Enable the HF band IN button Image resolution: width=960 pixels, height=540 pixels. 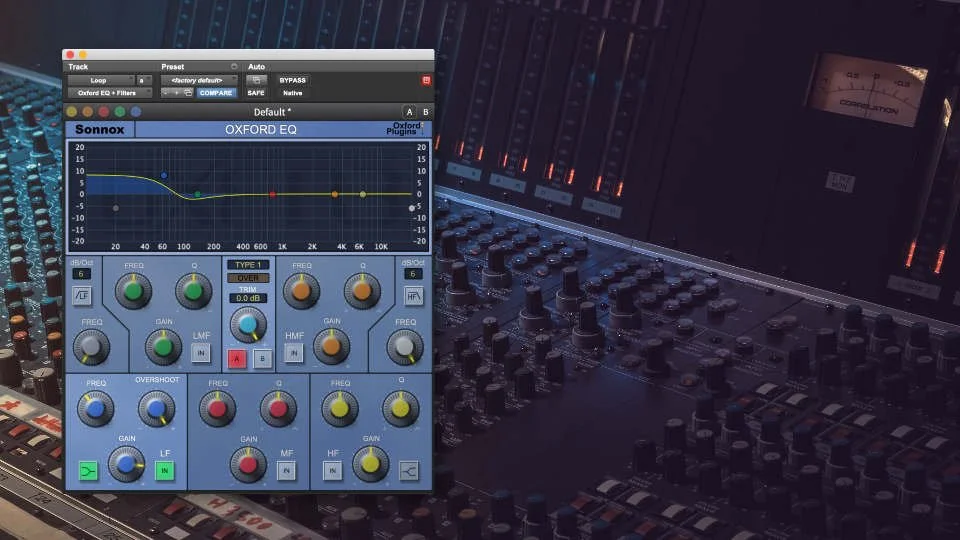click(332, 471)
